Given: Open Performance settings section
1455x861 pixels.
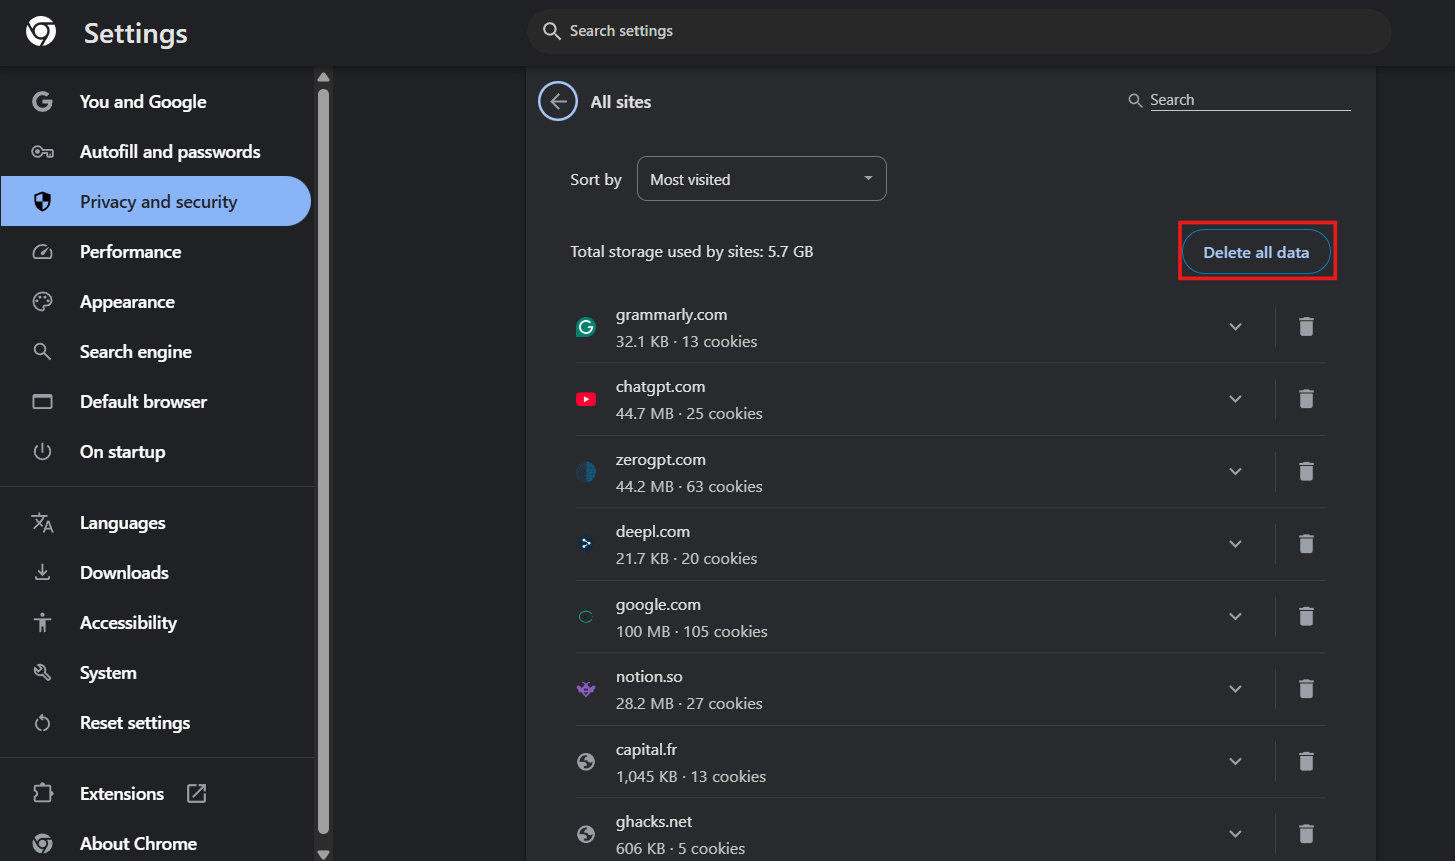Looking at the screenshot, I should 130,252.
